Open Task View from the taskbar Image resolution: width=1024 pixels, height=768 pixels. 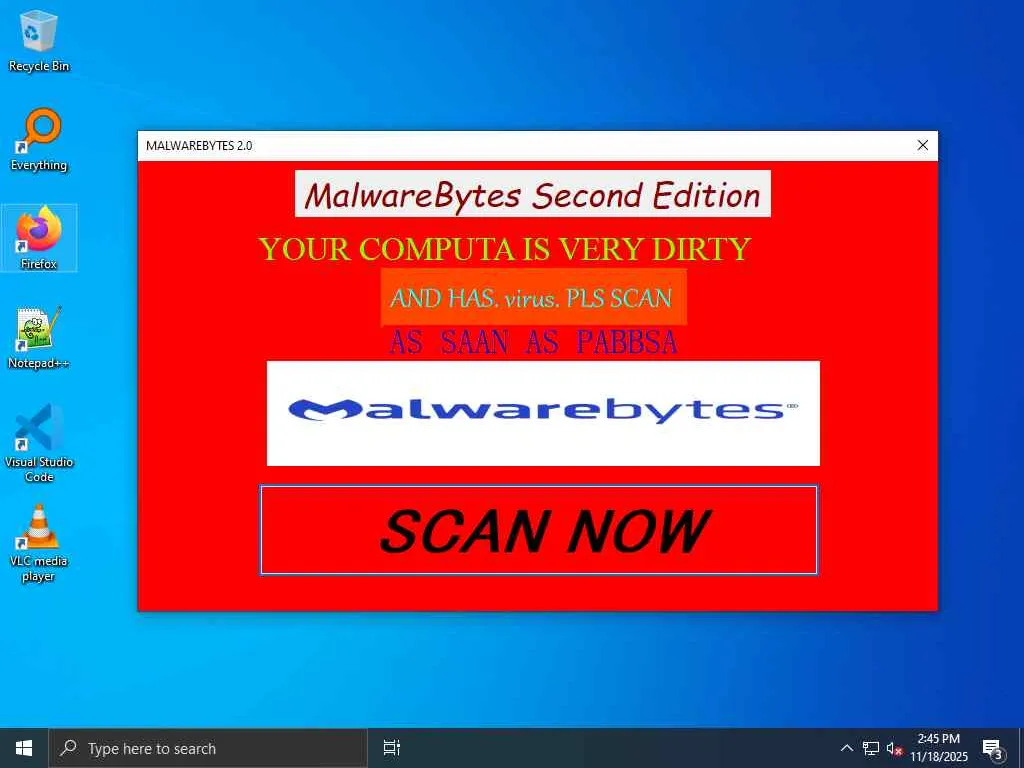tap(392, 748)
